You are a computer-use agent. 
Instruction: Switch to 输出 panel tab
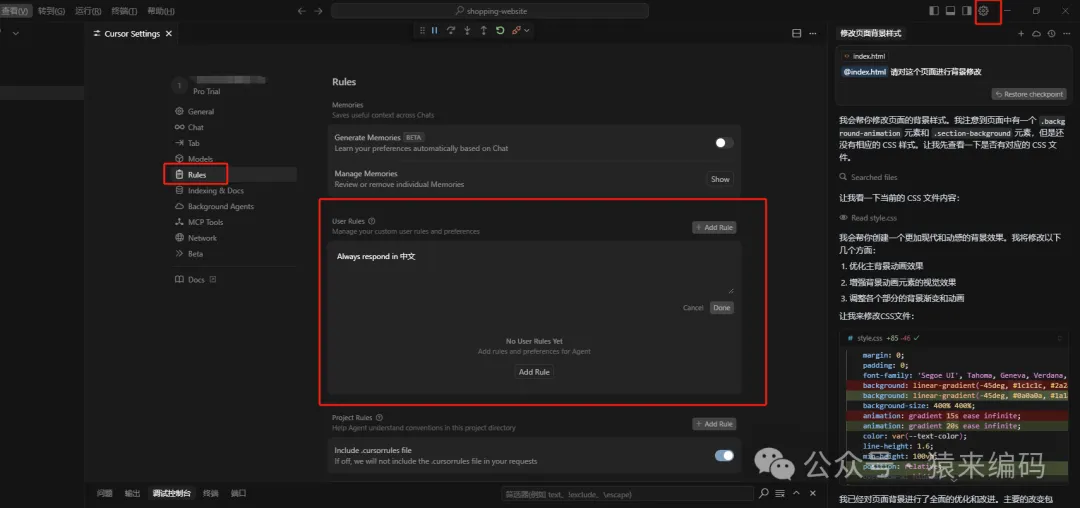click(x=132, y=494)
